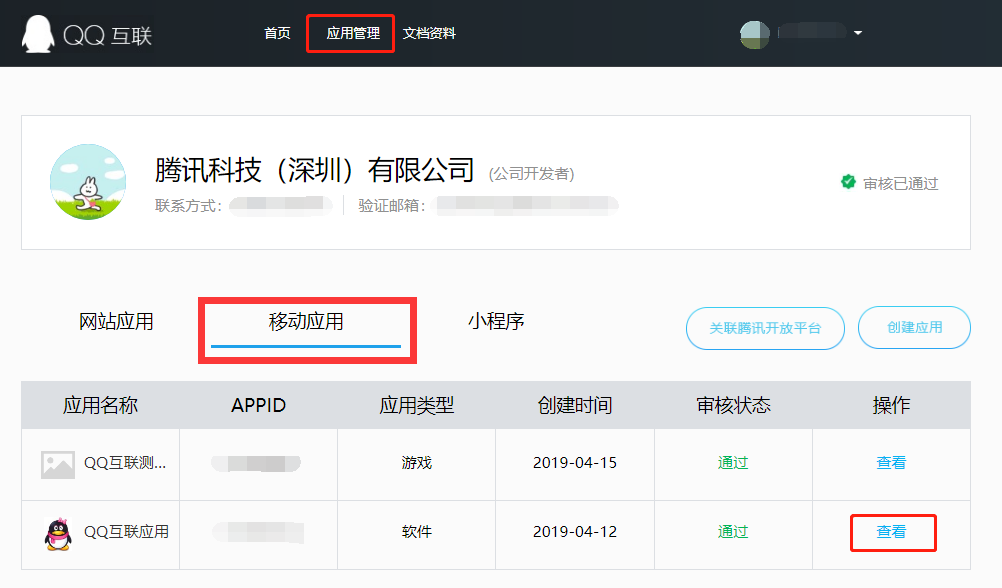The width and height of the screenshot is (1002, 588).
Task: Click the 验证邮箱 label
Action: click(392, 206)
